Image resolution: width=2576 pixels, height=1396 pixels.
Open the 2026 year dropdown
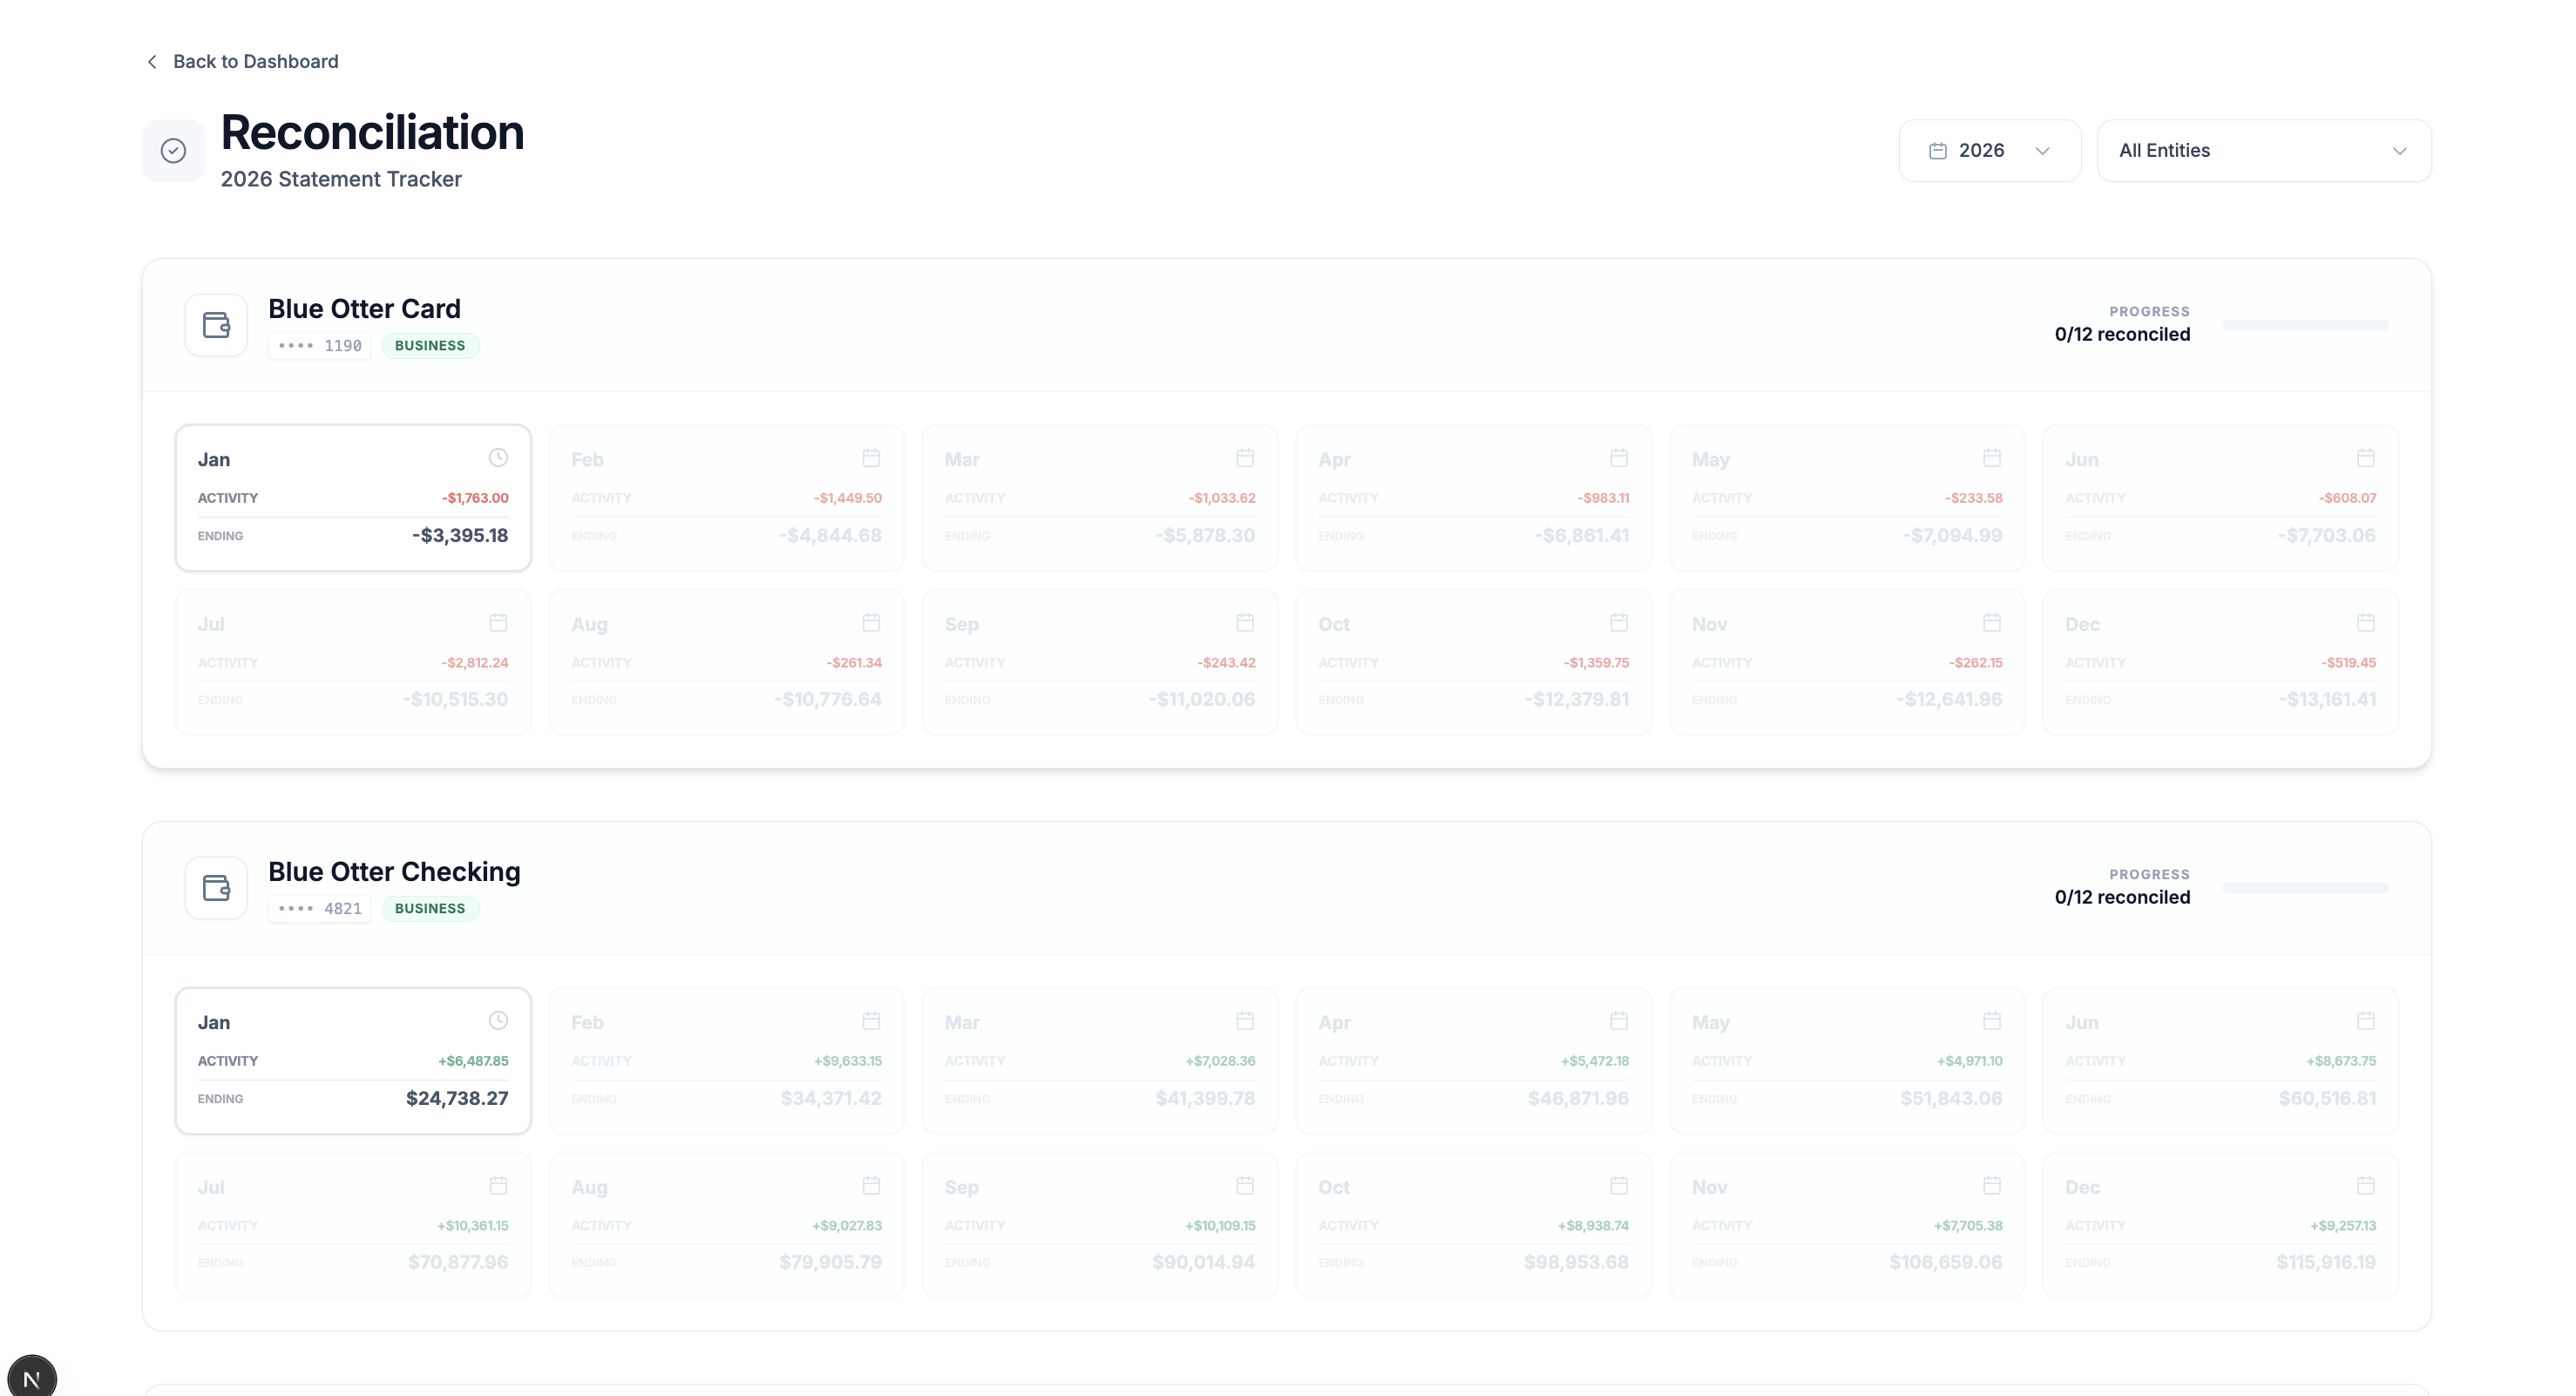(x=1989, y=151)
